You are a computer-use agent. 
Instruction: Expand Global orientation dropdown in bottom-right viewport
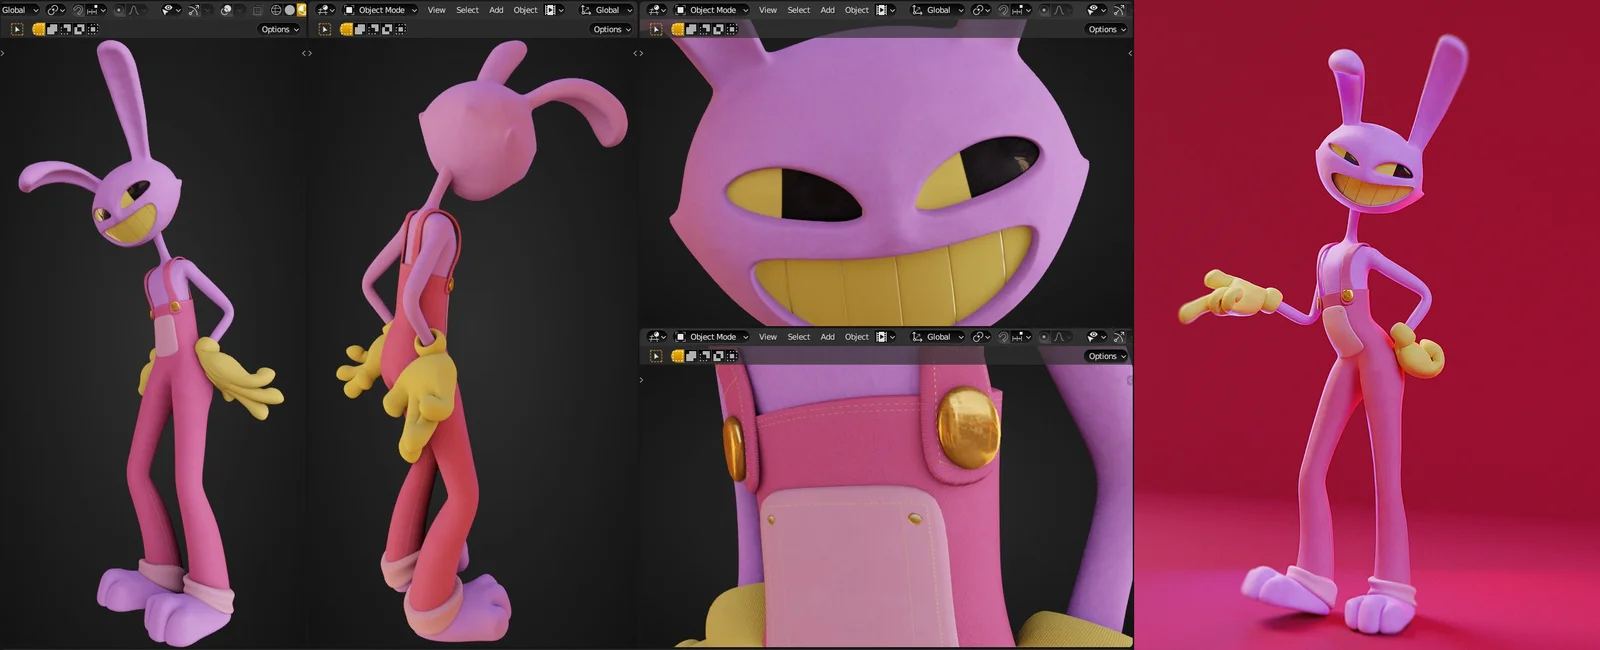pyautogui.click(x=938, y=337)
